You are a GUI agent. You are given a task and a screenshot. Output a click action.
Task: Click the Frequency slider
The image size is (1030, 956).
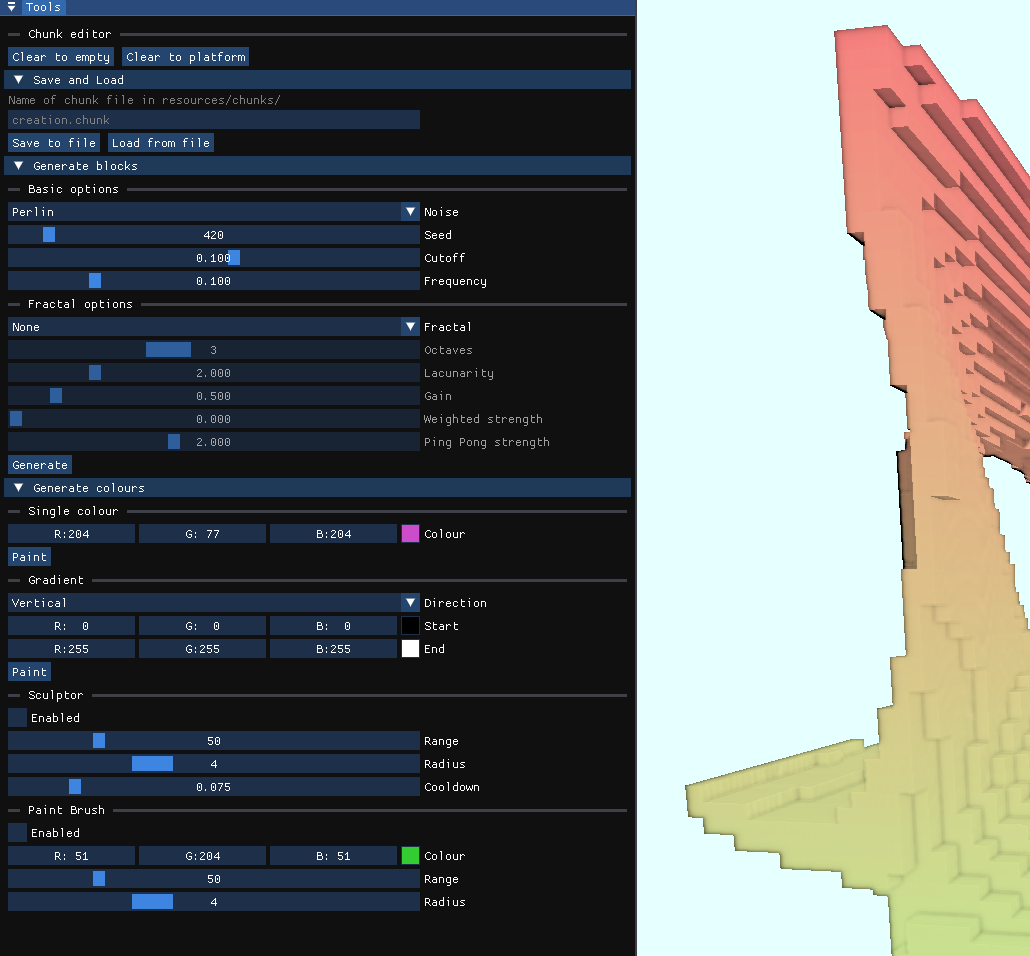coord(213,281)
